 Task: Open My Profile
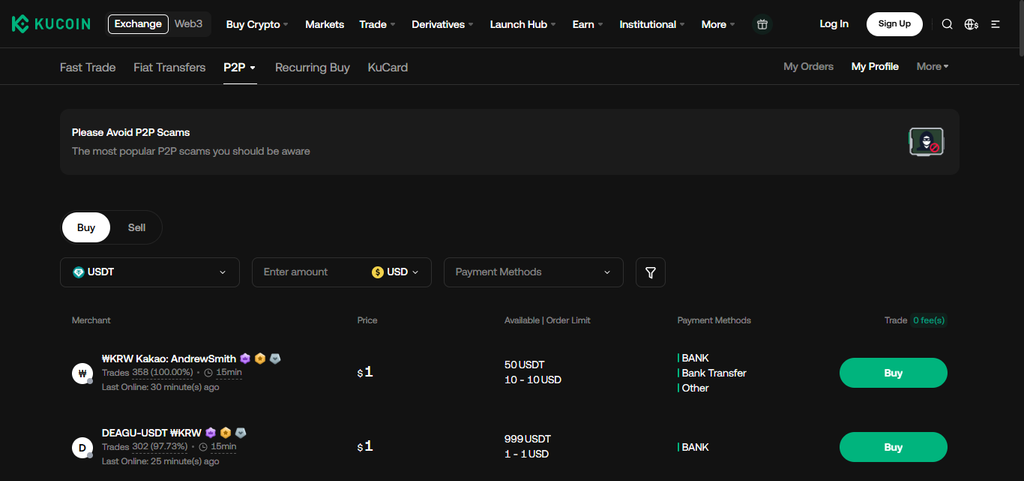[x=875, y=67]
